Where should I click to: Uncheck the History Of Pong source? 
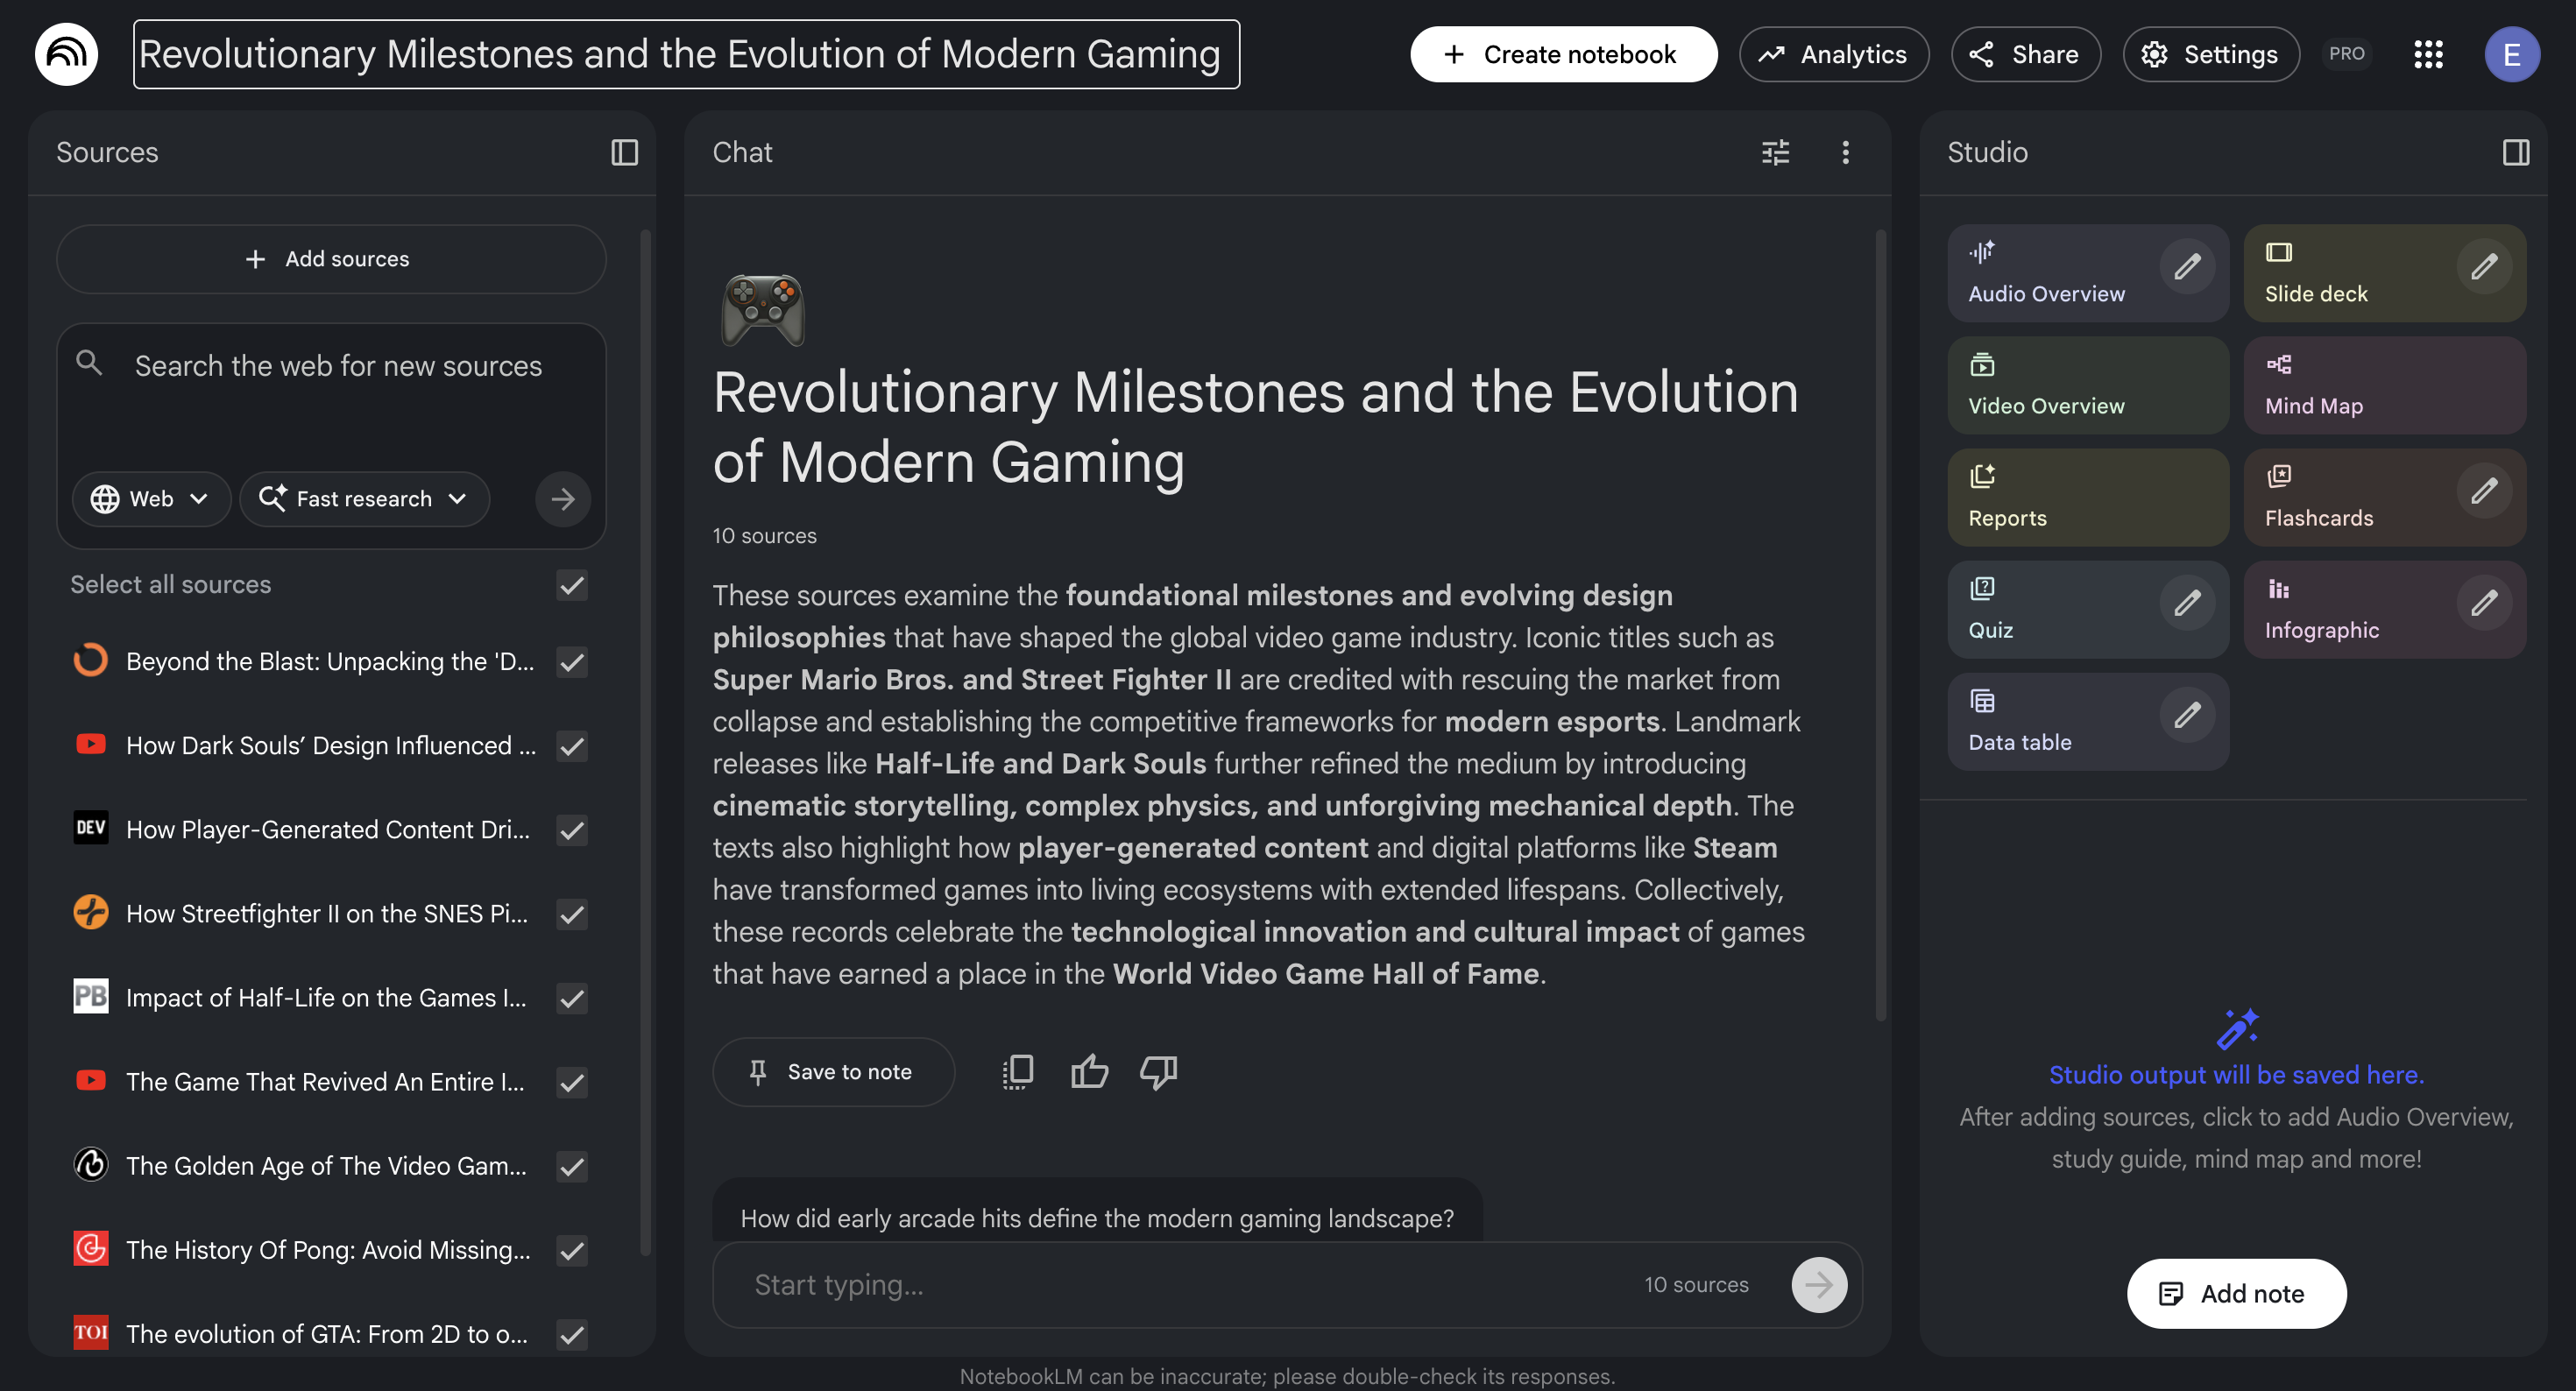click(572, 1250)
